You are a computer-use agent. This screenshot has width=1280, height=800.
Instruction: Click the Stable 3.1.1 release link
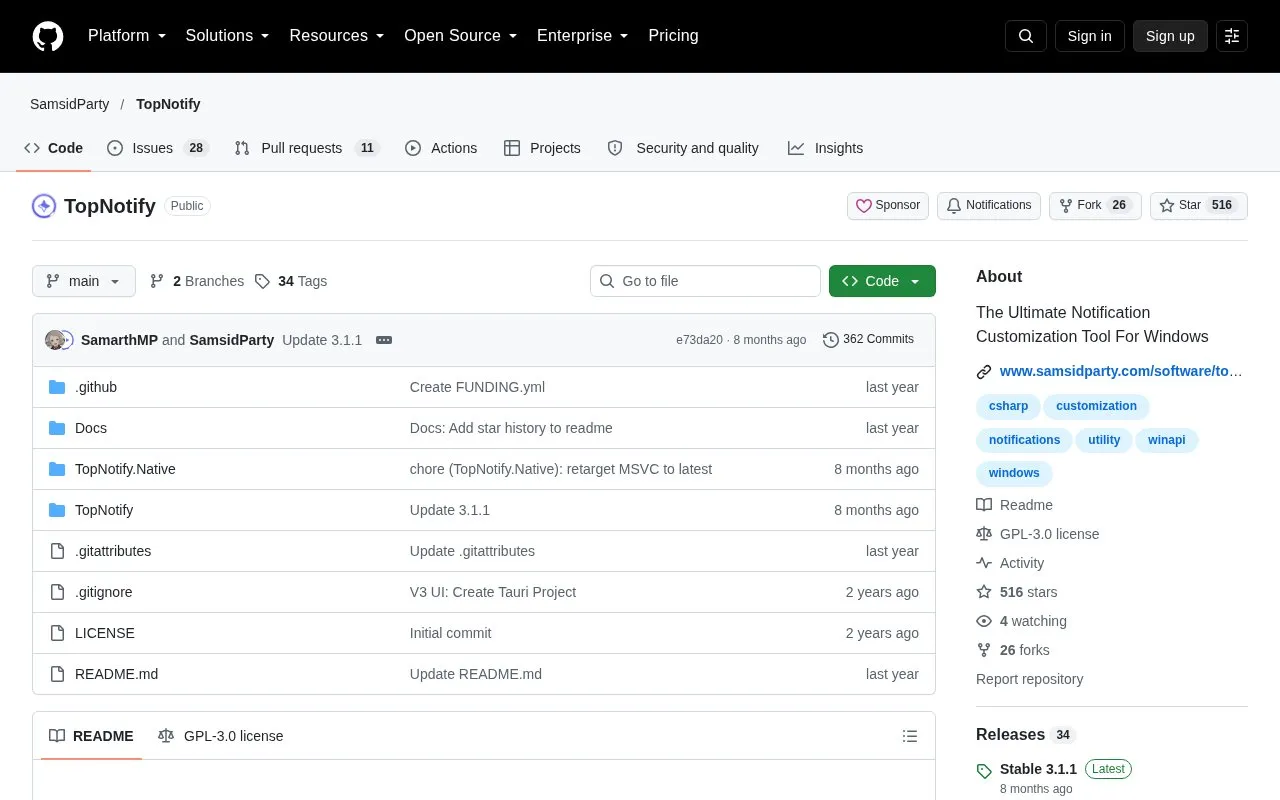click(x=1038, y=769)
